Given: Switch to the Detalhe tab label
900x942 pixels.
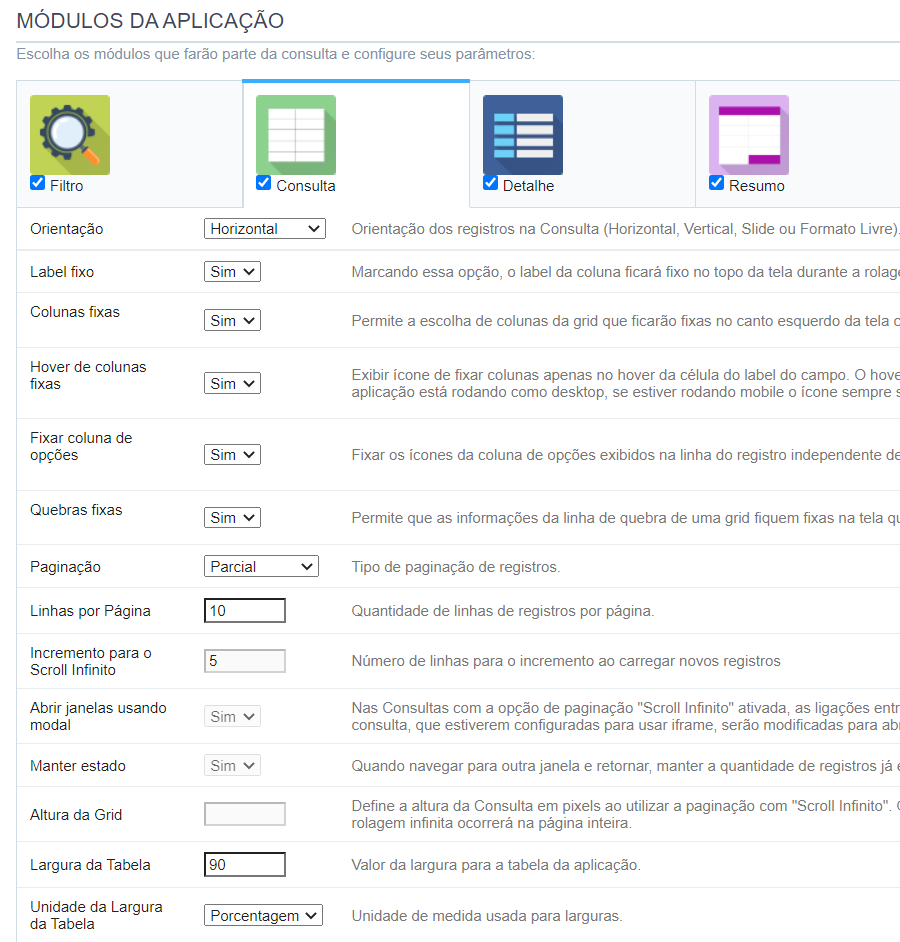Looking at the screenshot, I should pos(528,186).
